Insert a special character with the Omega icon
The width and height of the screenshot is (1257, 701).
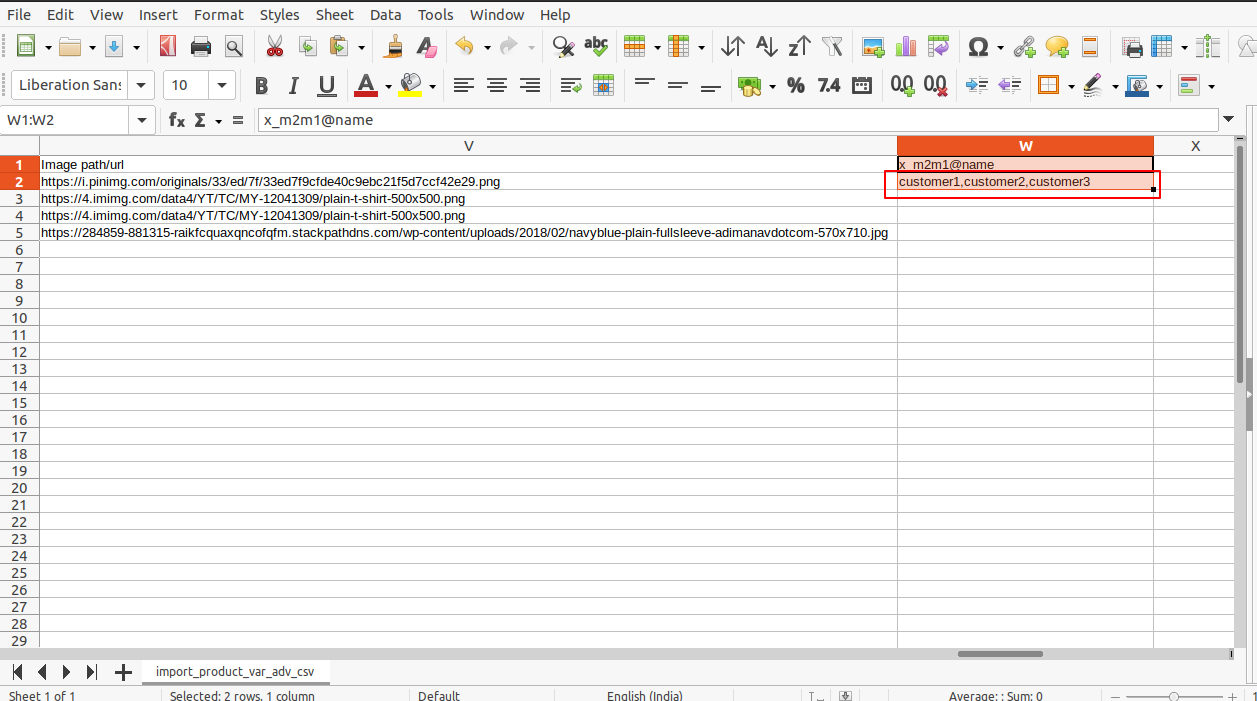tap(978, 47)
